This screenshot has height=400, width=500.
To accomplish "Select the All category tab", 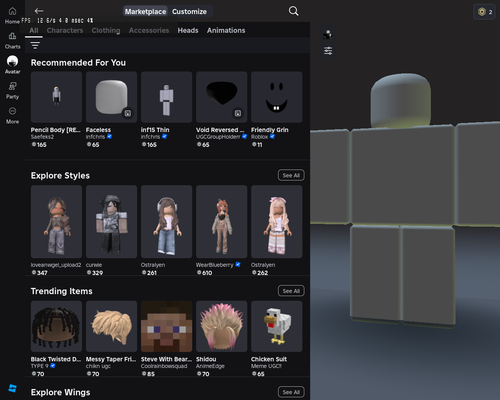I will coord(34,30).
